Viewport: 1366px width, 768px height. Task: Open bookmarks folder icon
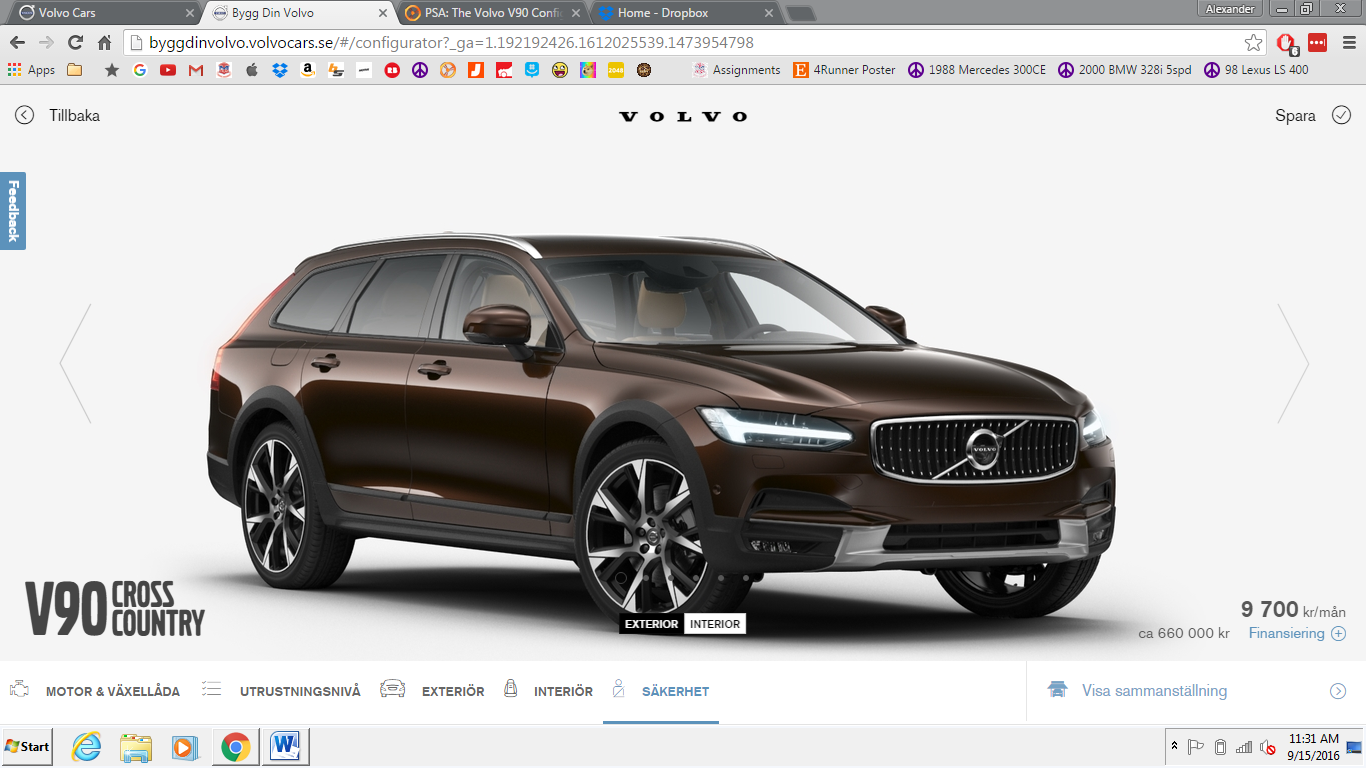[x=75, y=70]
